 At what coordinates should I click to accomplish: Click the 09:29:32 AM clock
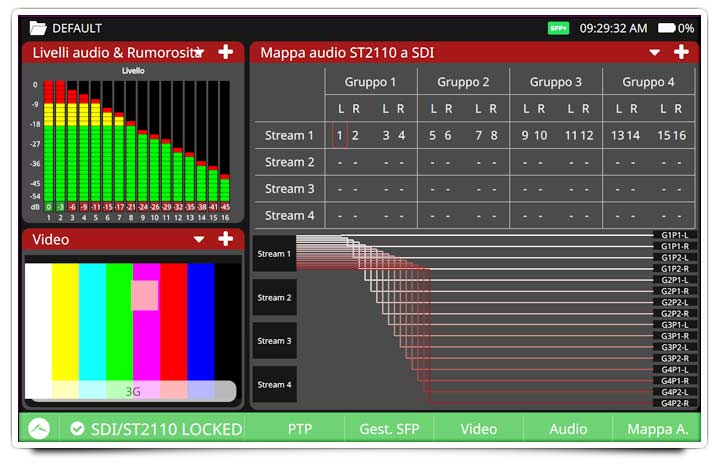tap(613, 28)
